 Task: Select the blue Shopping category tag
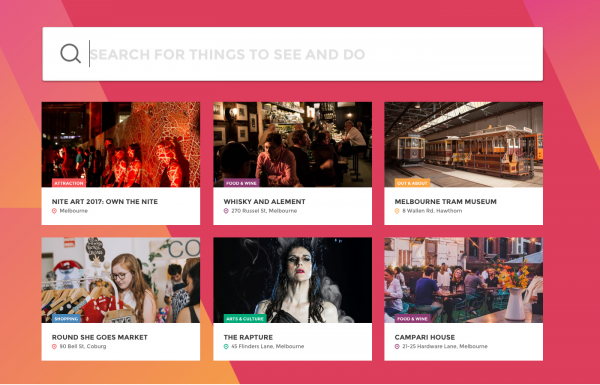pyautogui.click(x=67, y=318)
